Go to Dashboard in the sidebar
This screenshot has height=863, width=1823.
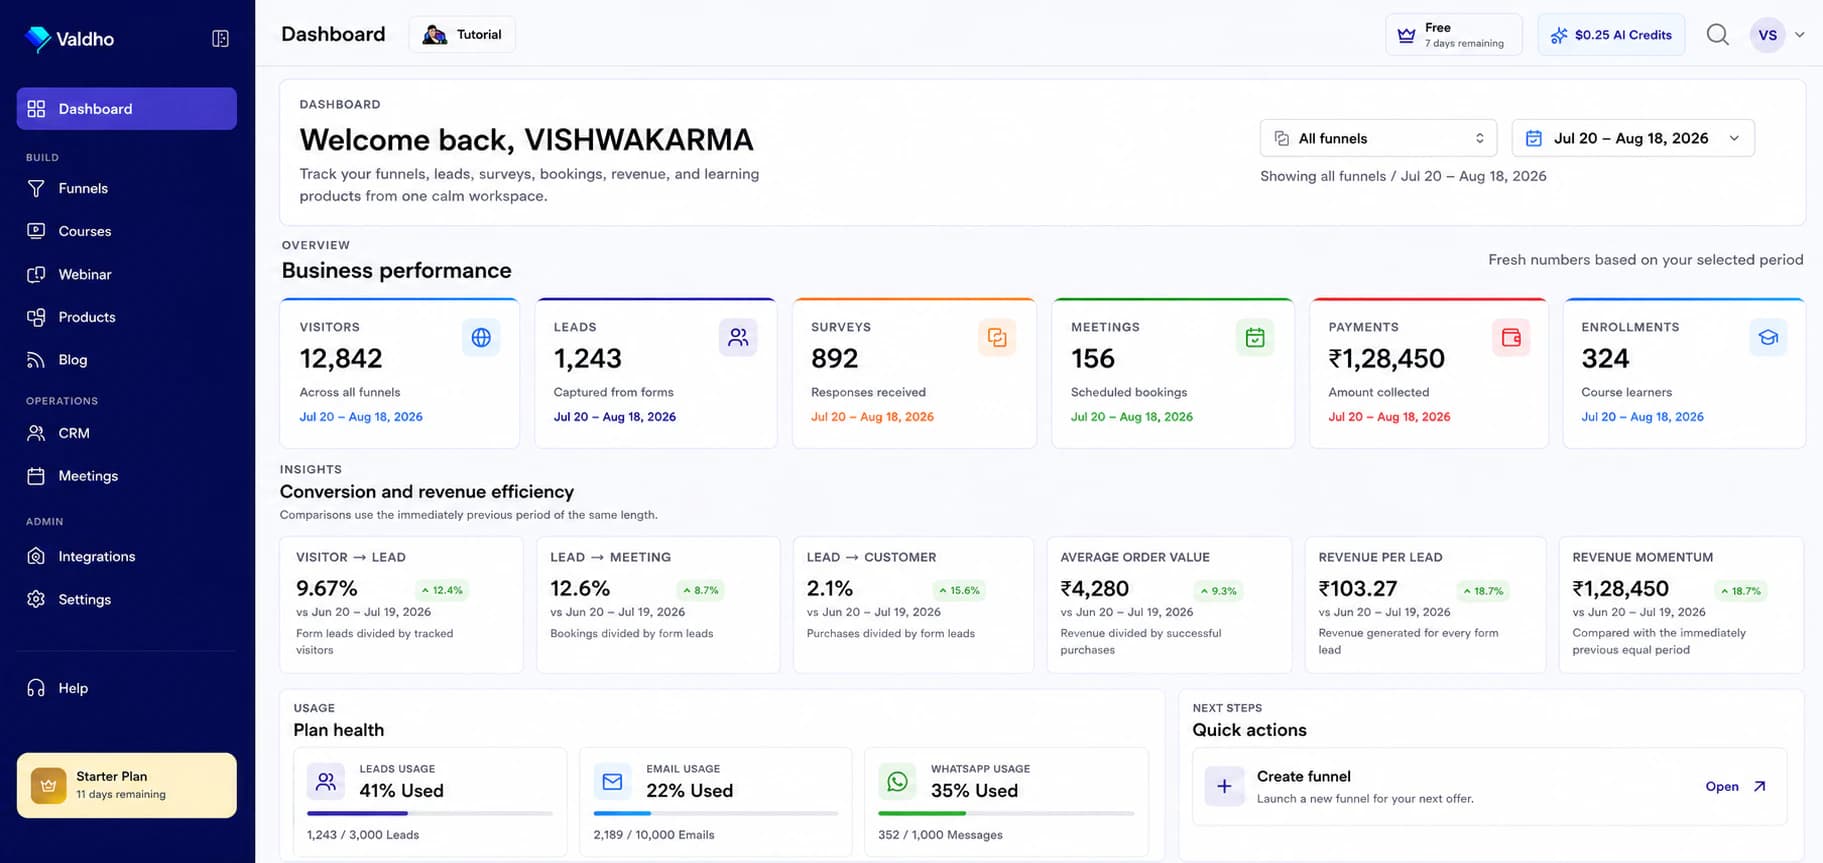point(127,109)
